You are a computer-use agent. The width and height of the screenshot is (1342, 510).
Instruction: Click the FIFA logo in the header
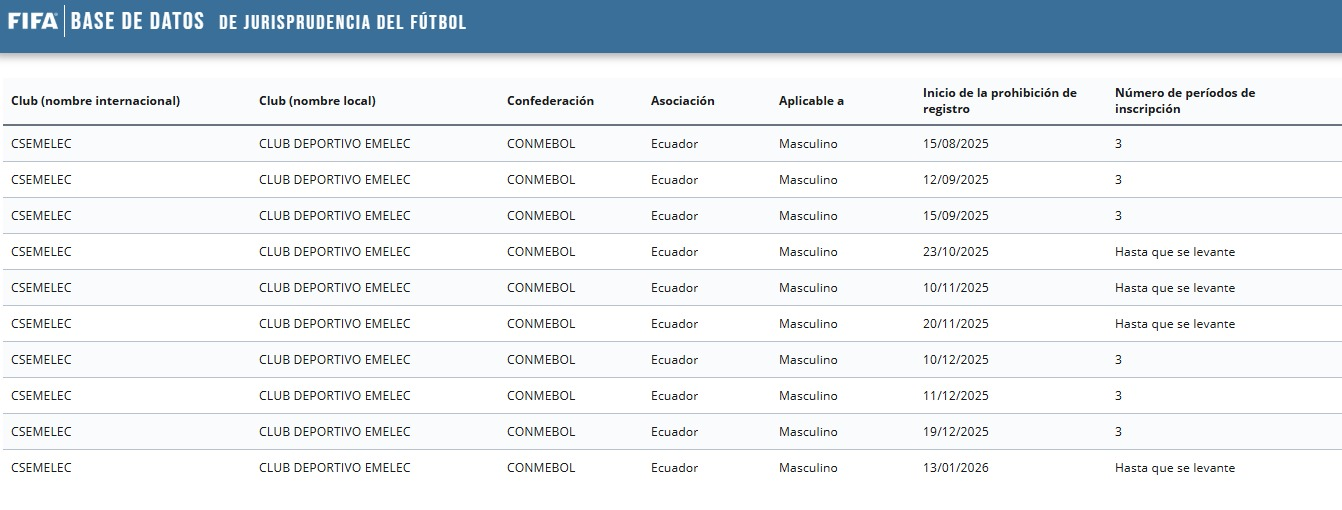33,21
